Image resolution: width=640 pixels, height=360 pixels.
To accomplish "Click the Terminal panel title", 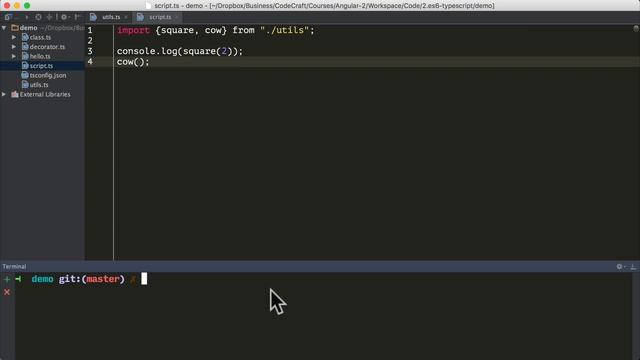I will tap(14, 267).
